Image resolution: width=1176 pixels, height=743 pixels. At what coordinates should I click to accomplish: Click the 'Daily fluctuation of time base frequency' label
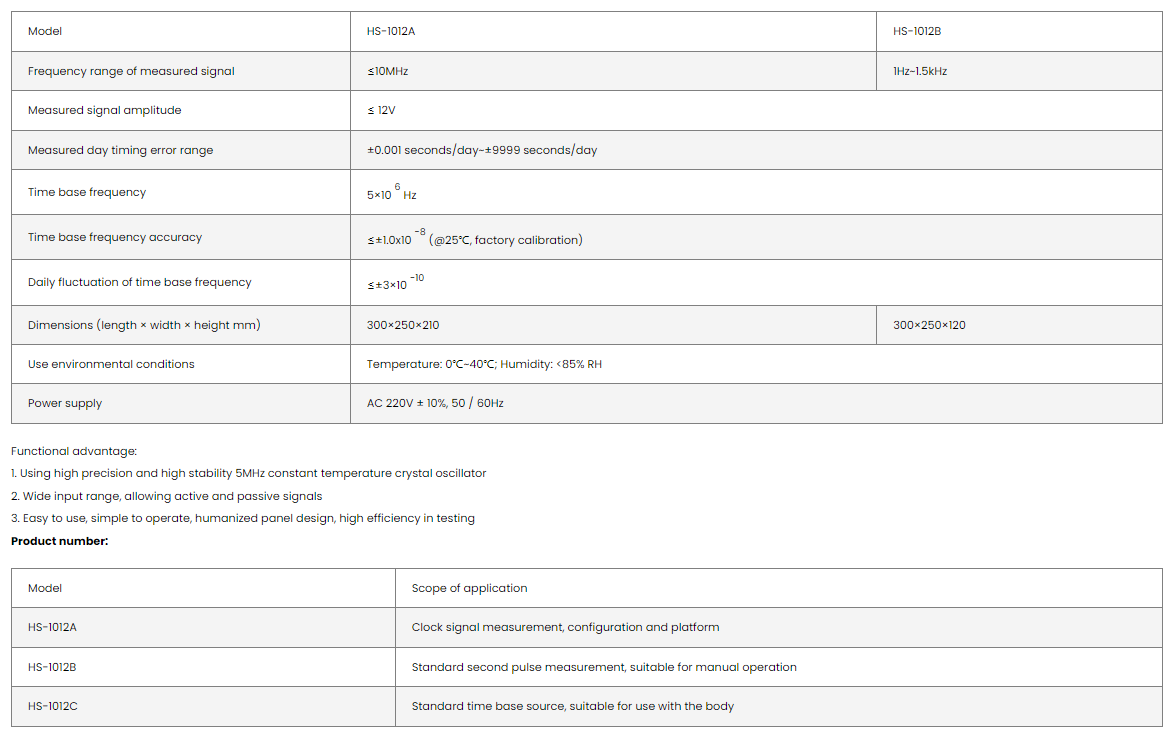(140, 282)
